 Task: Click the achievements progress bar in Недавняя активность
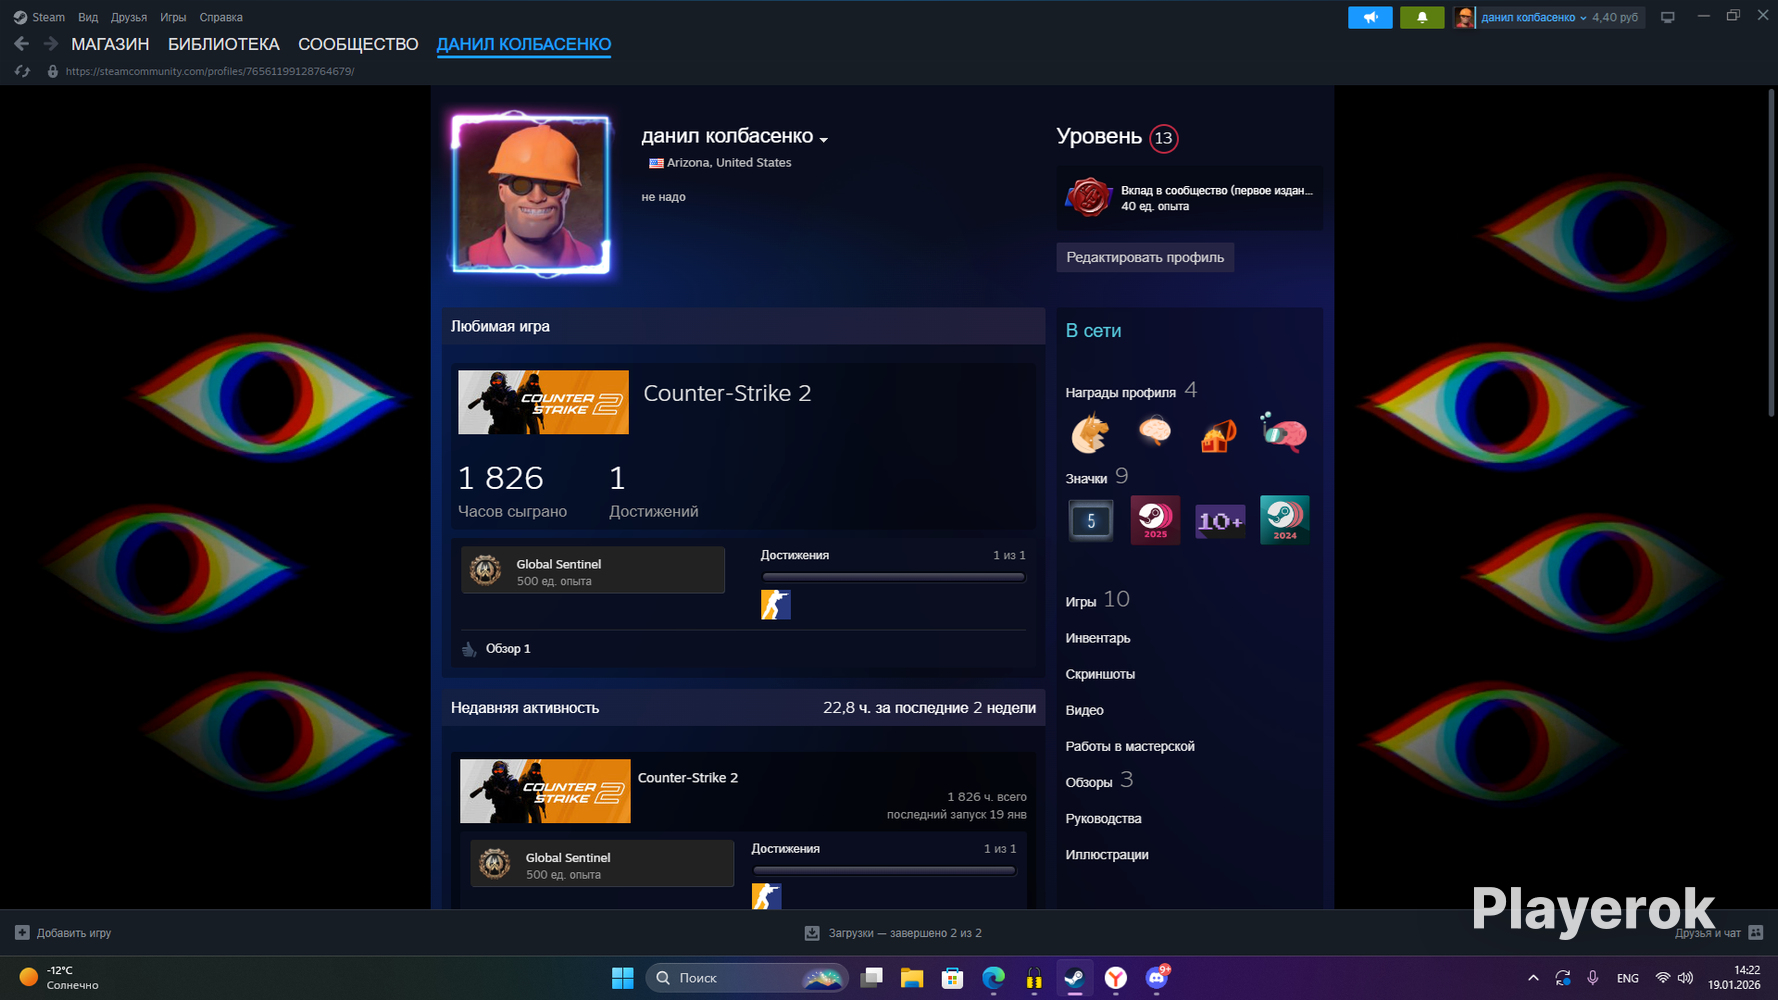coord(884,871)
